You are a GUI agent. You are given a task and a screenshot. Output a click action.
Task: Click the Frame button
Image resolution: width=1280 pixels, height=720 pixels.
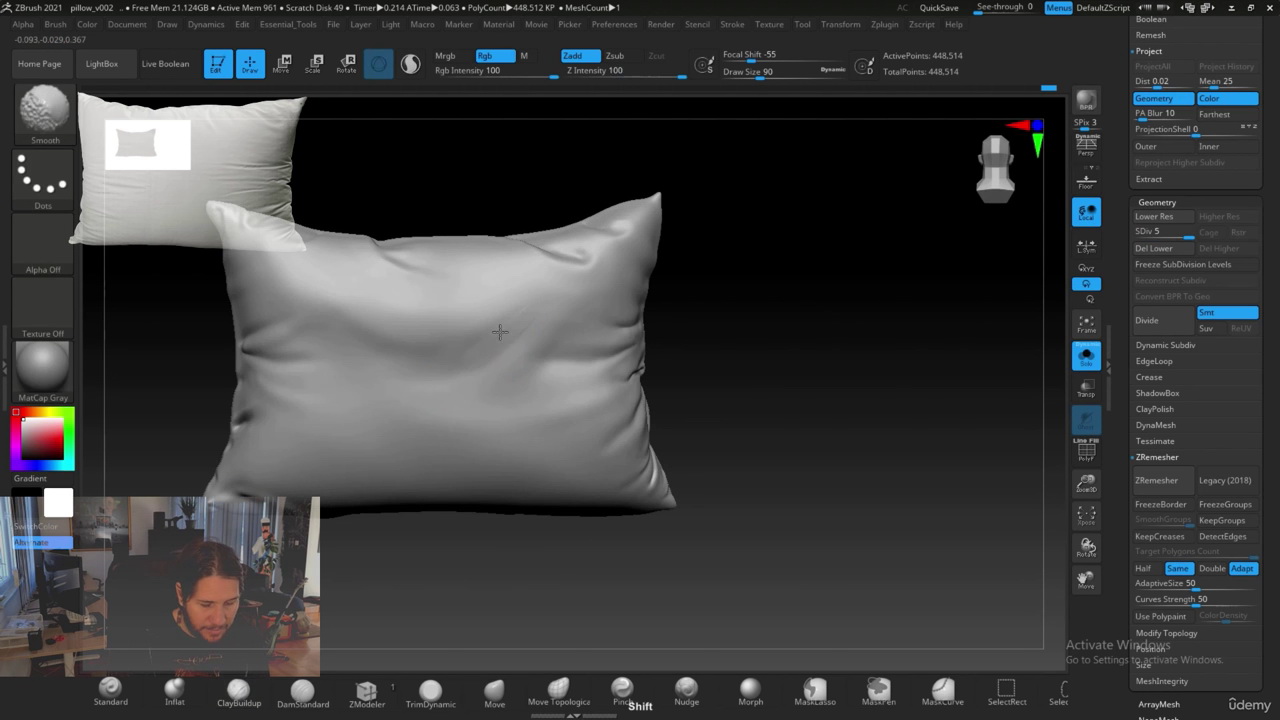(1086, 324)
